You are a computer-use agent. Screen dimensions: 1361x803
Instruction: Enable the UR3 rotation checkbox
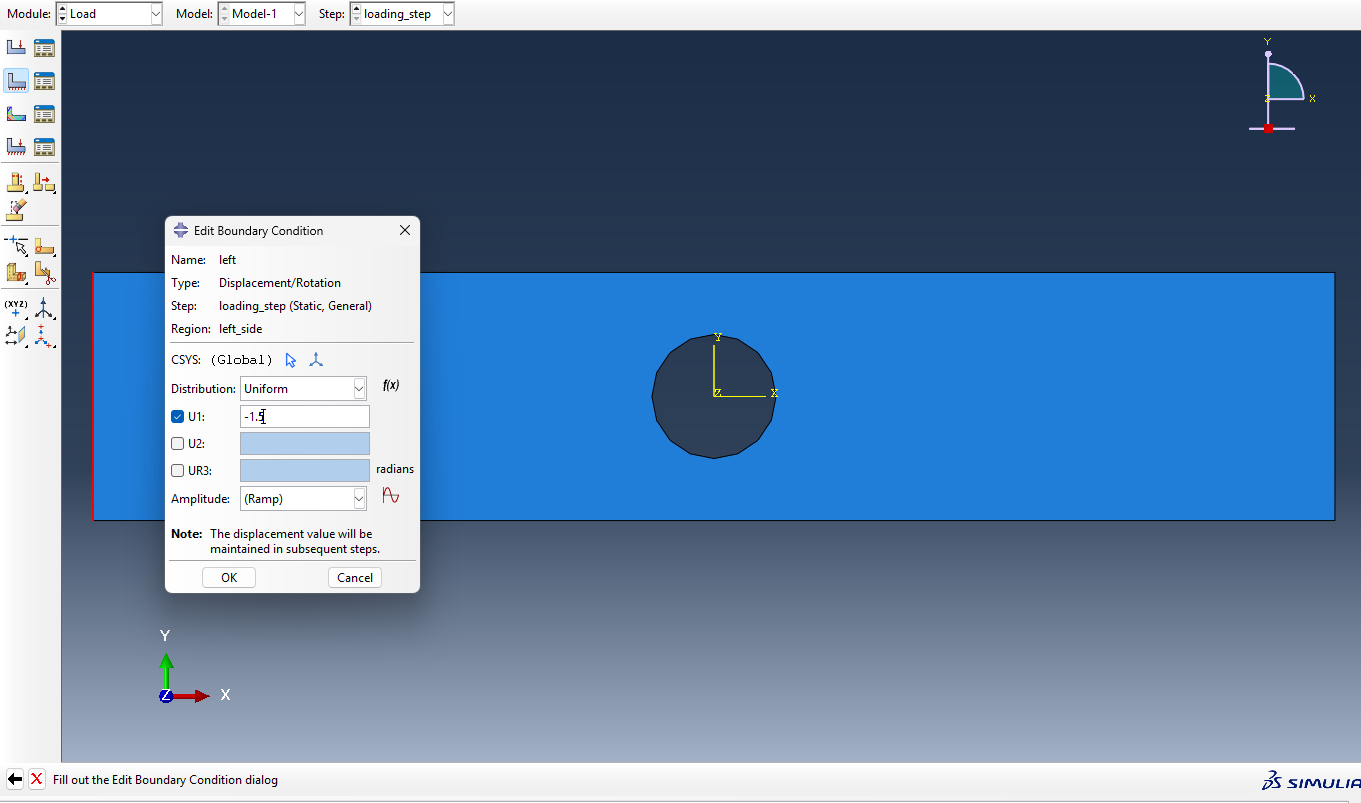coord(178,471)
